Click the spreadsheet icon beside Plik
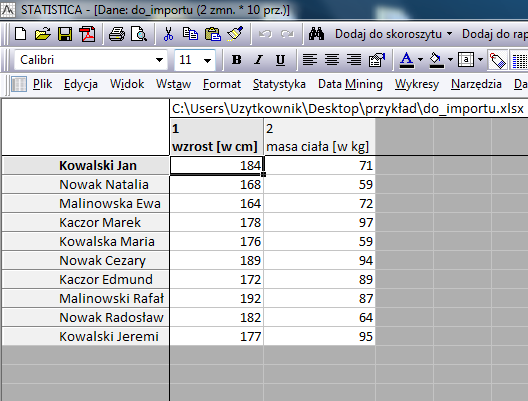 click(x=19, y=84)
